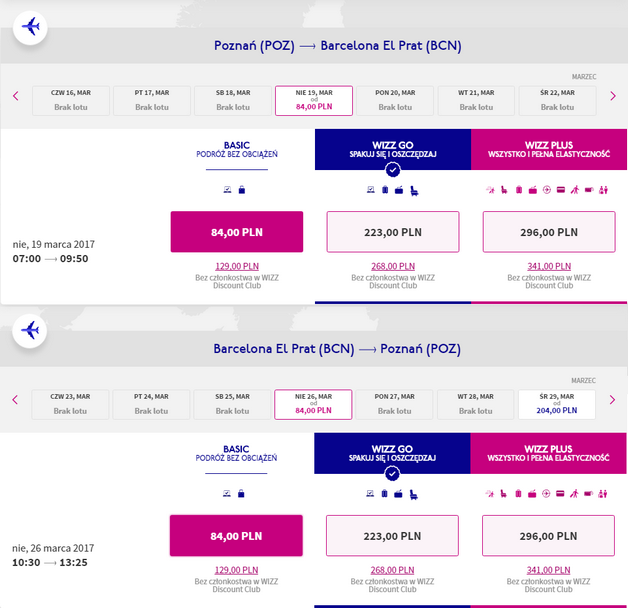Show earlier outbound dates with left arrow
628x608 pixels.
(x=15, y=97)
